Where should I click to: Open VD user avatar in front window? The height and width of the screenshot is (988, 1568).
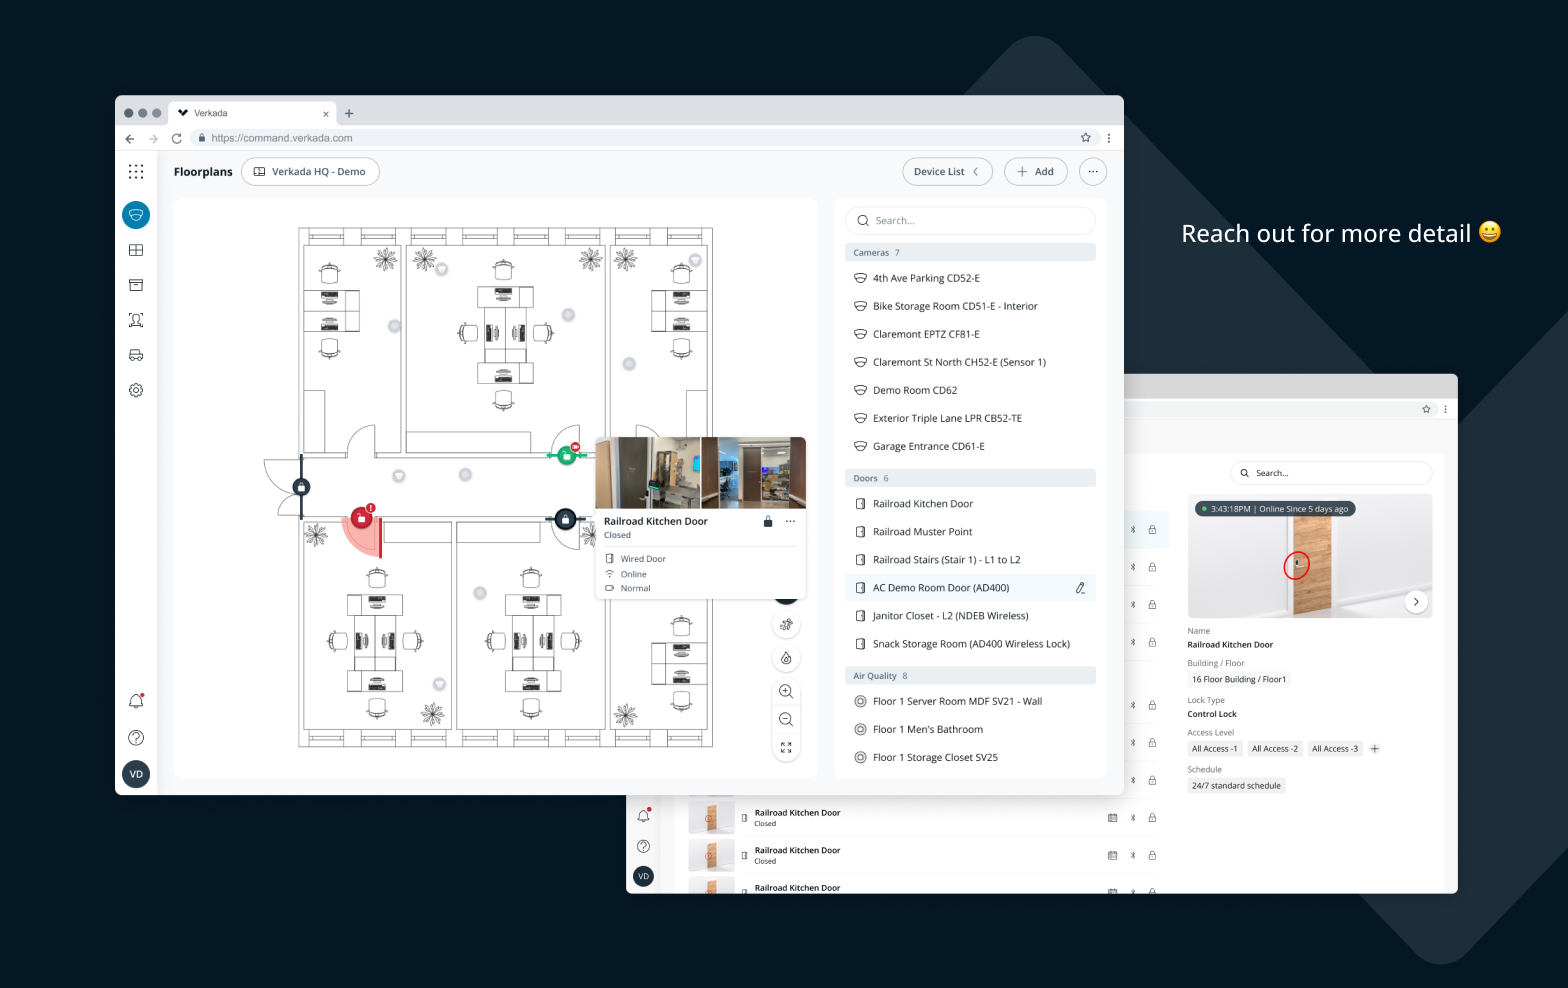click(136, 774)
